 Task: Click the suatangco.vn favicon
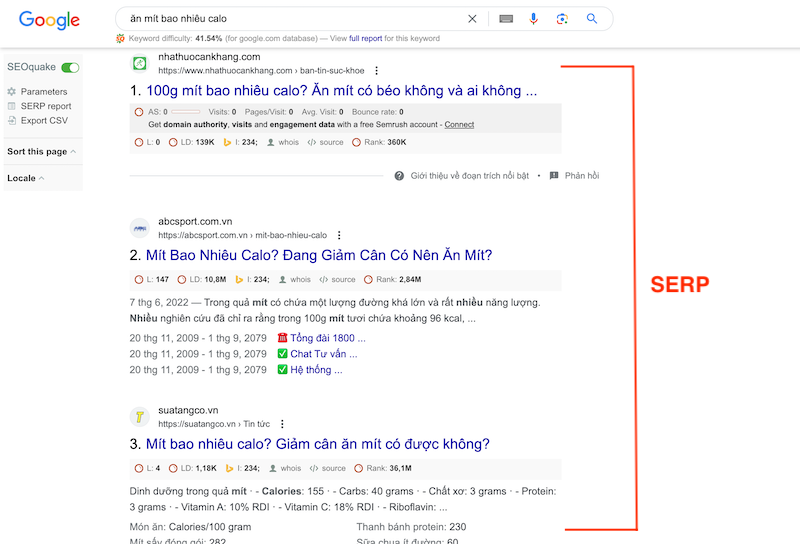[x=139, y=417]
